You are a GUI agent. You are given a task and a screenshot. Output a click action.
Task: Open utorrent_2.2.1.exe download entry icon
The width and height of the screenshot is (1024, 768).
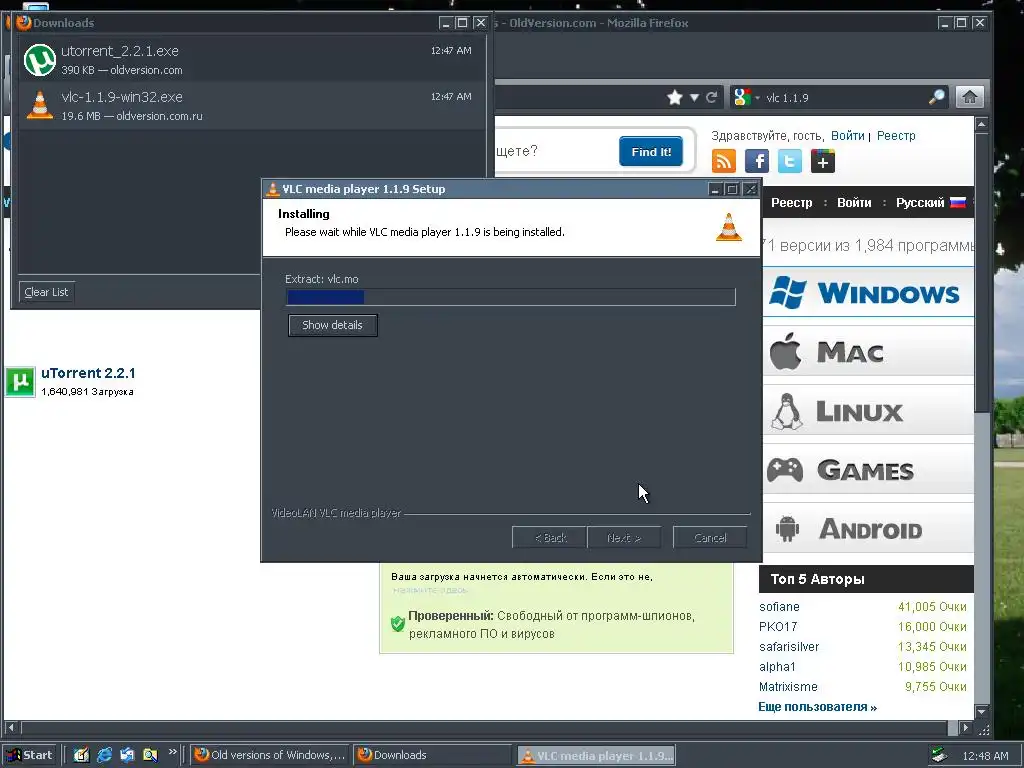pyautogui.click(x=40, y=60)
